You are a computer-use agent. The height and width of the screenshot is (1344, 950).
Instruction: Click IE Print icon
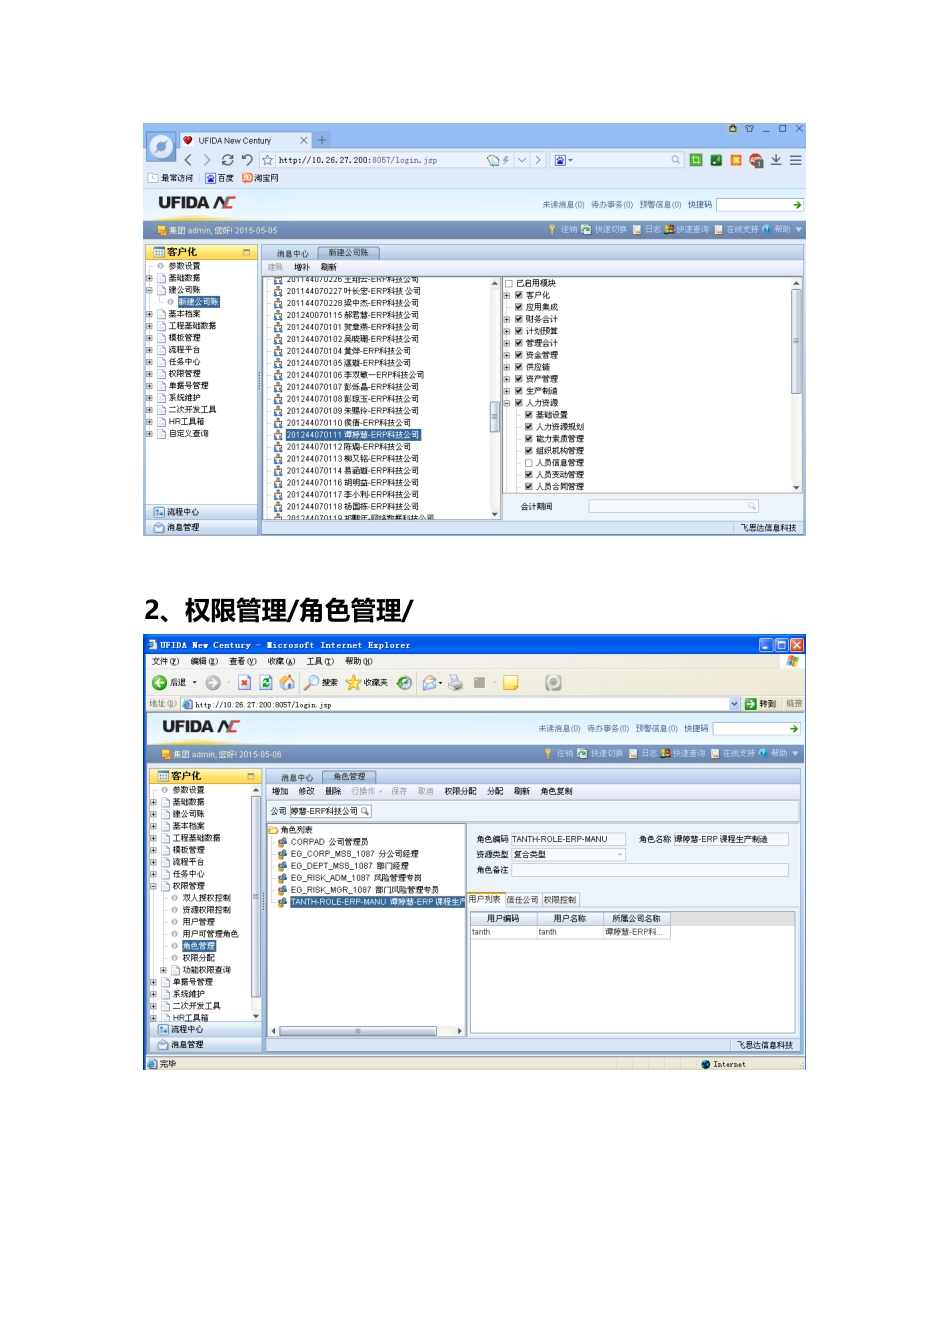456,683
